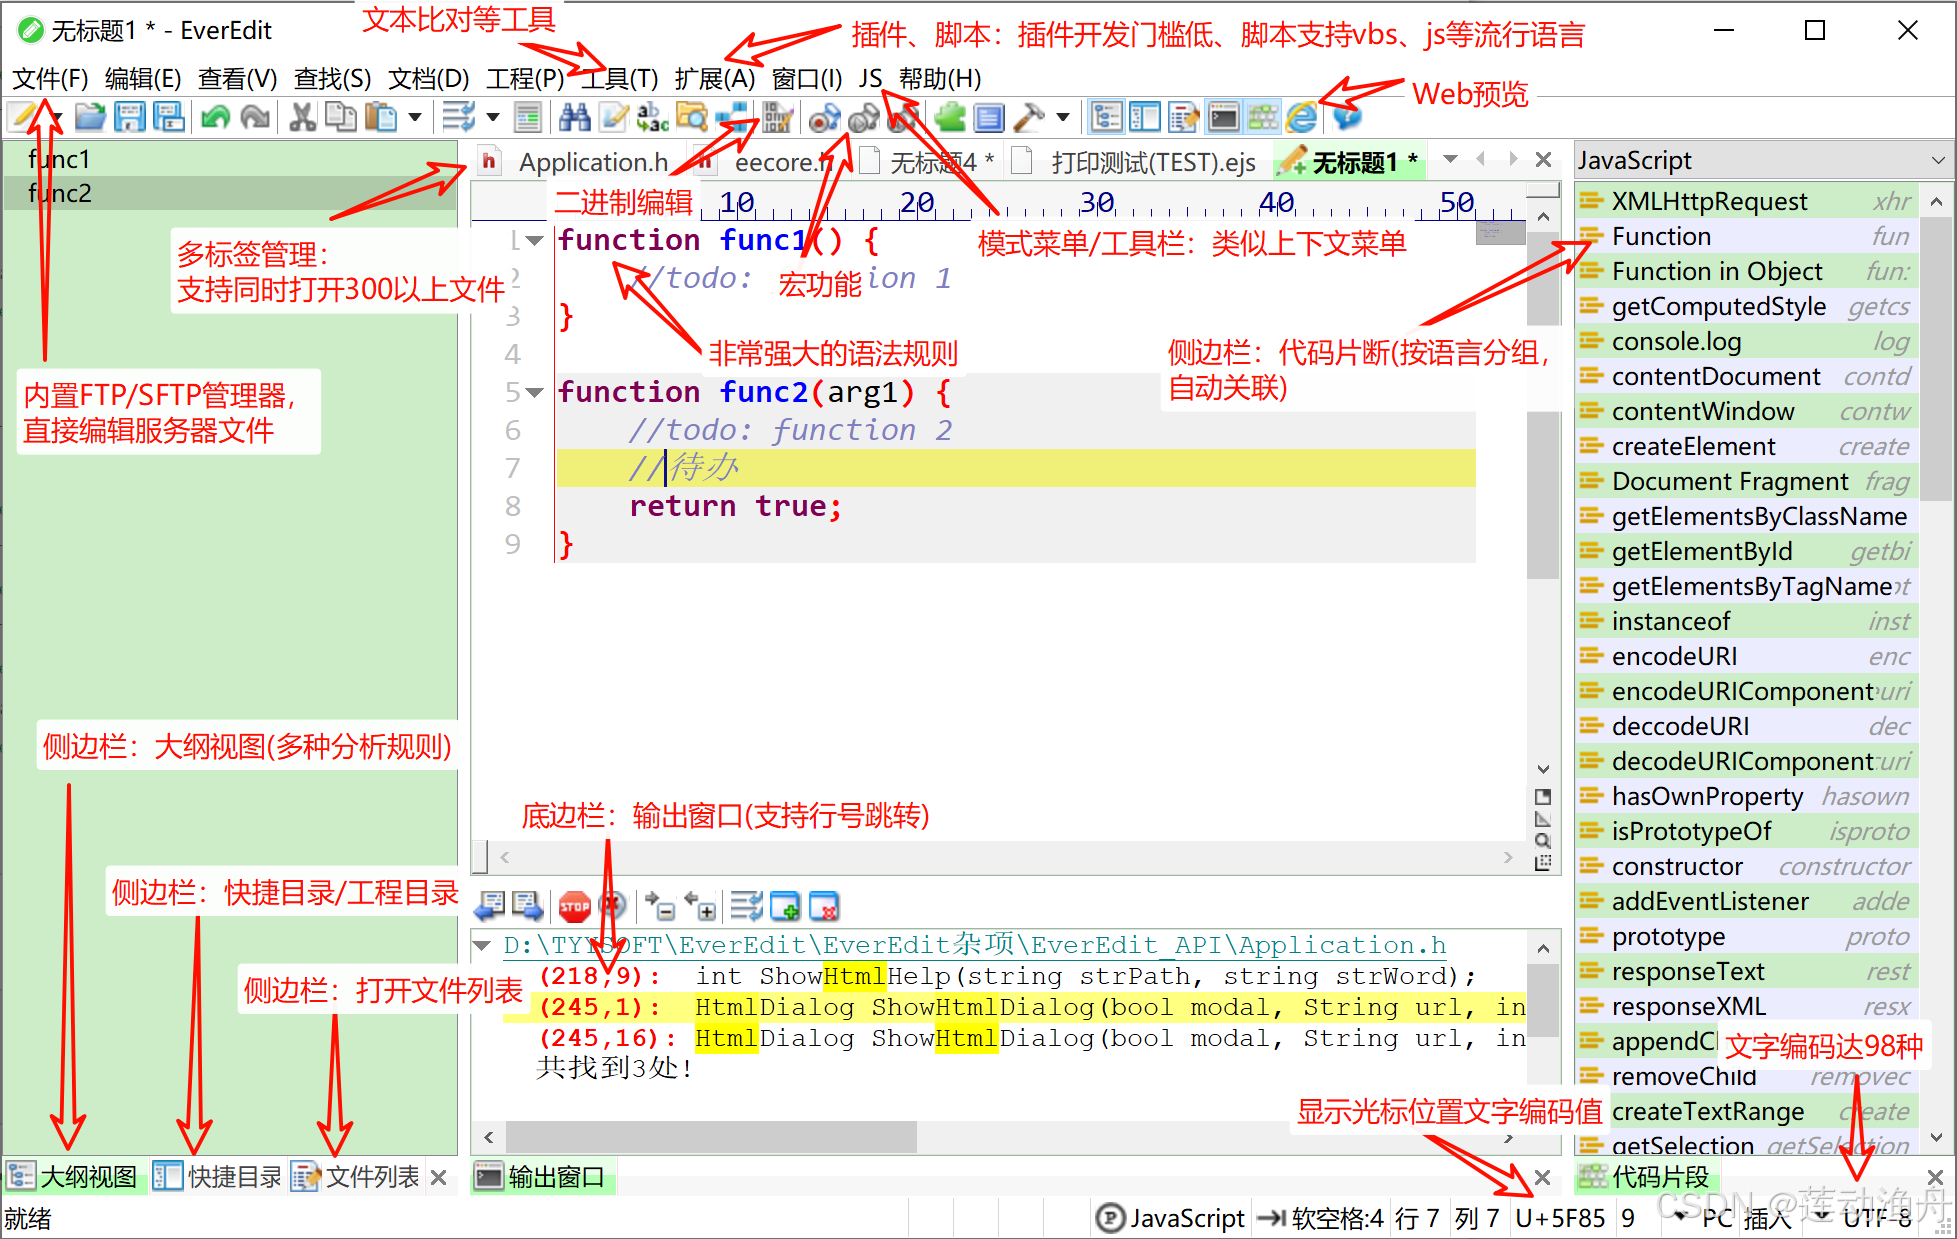Click the Find binoculars icon
This screenshot has width=1957, height=1239.
pos(574,117)
